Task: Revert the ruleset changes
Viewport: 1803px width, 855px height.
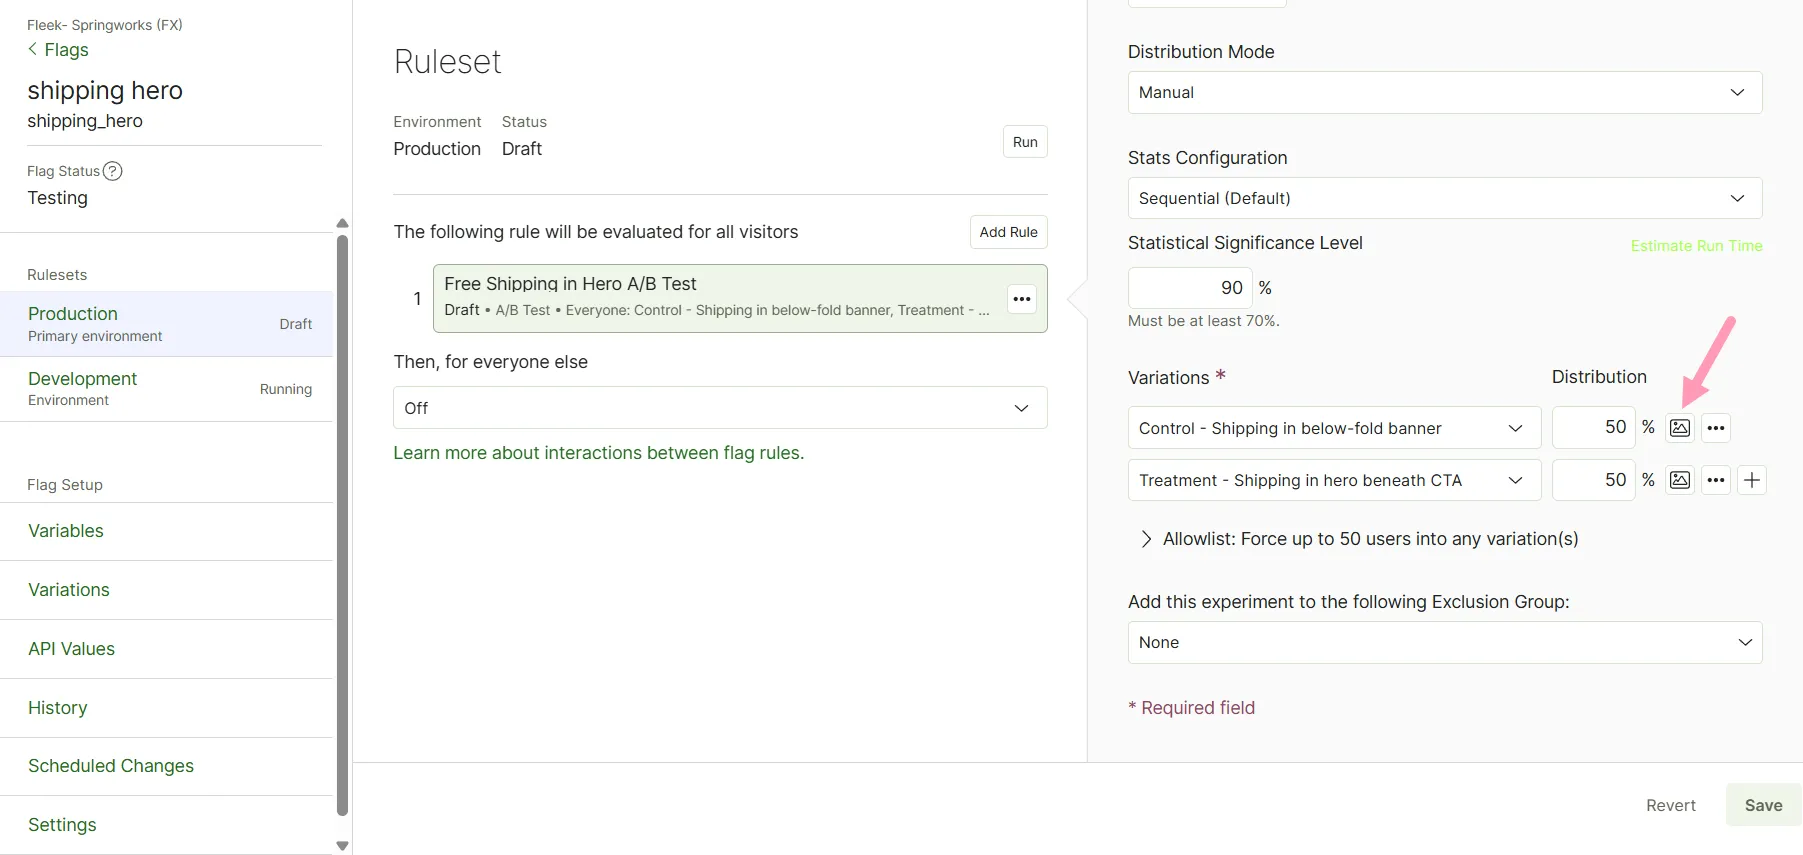Action: pyautogui.click(x=1671, y=805)
